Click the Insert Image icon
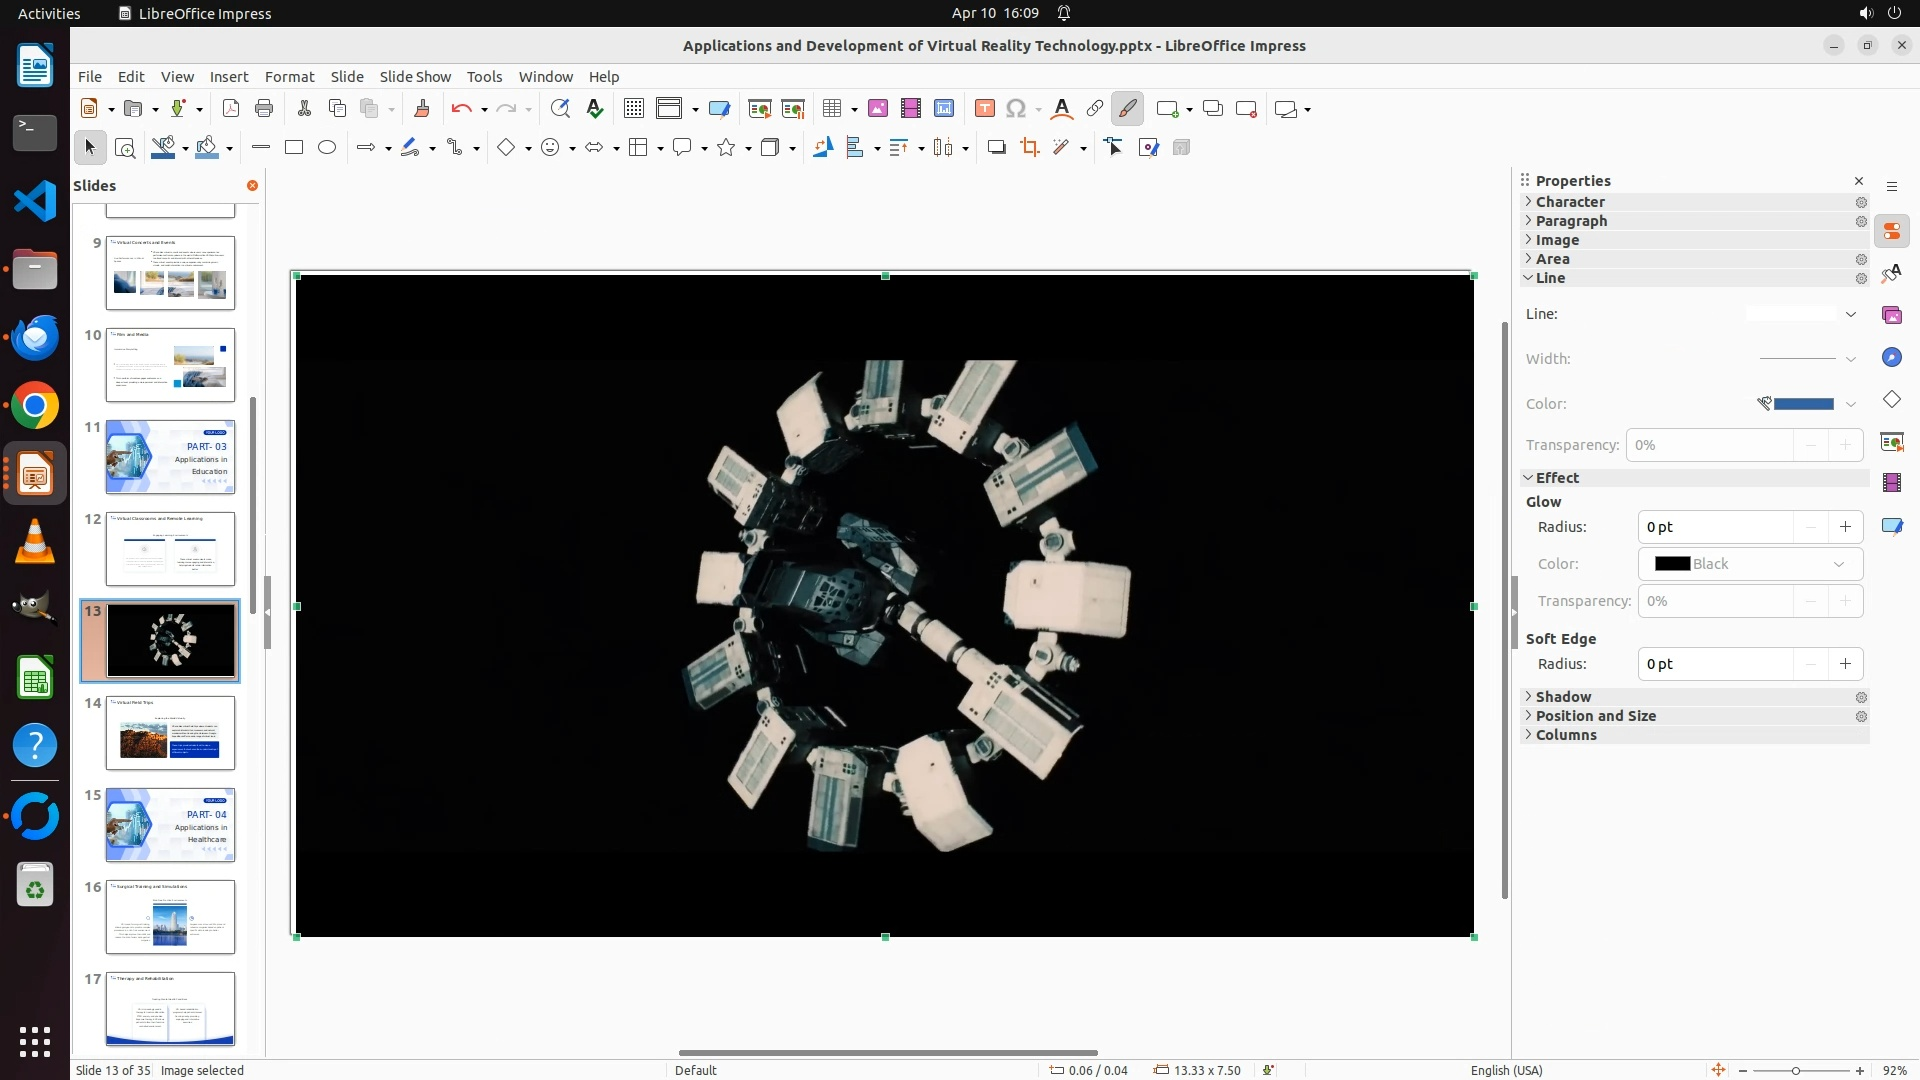1920x1080 pixels. tap(877, 109)
